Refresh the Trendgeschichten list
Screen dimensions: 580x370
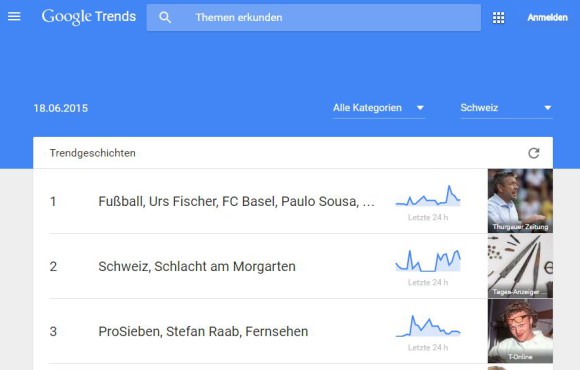click(533, 153)
